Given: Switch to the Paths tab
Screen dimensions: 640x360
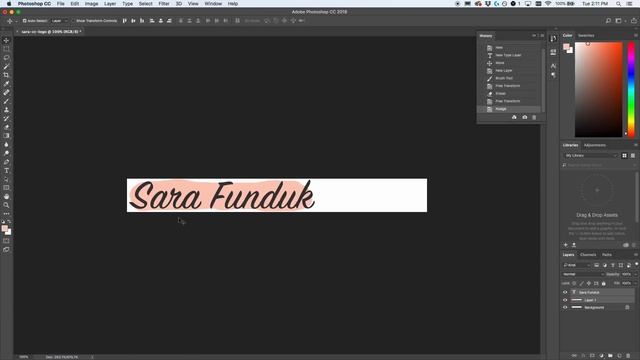Looking at the screenshot, I should coord(607,255).
